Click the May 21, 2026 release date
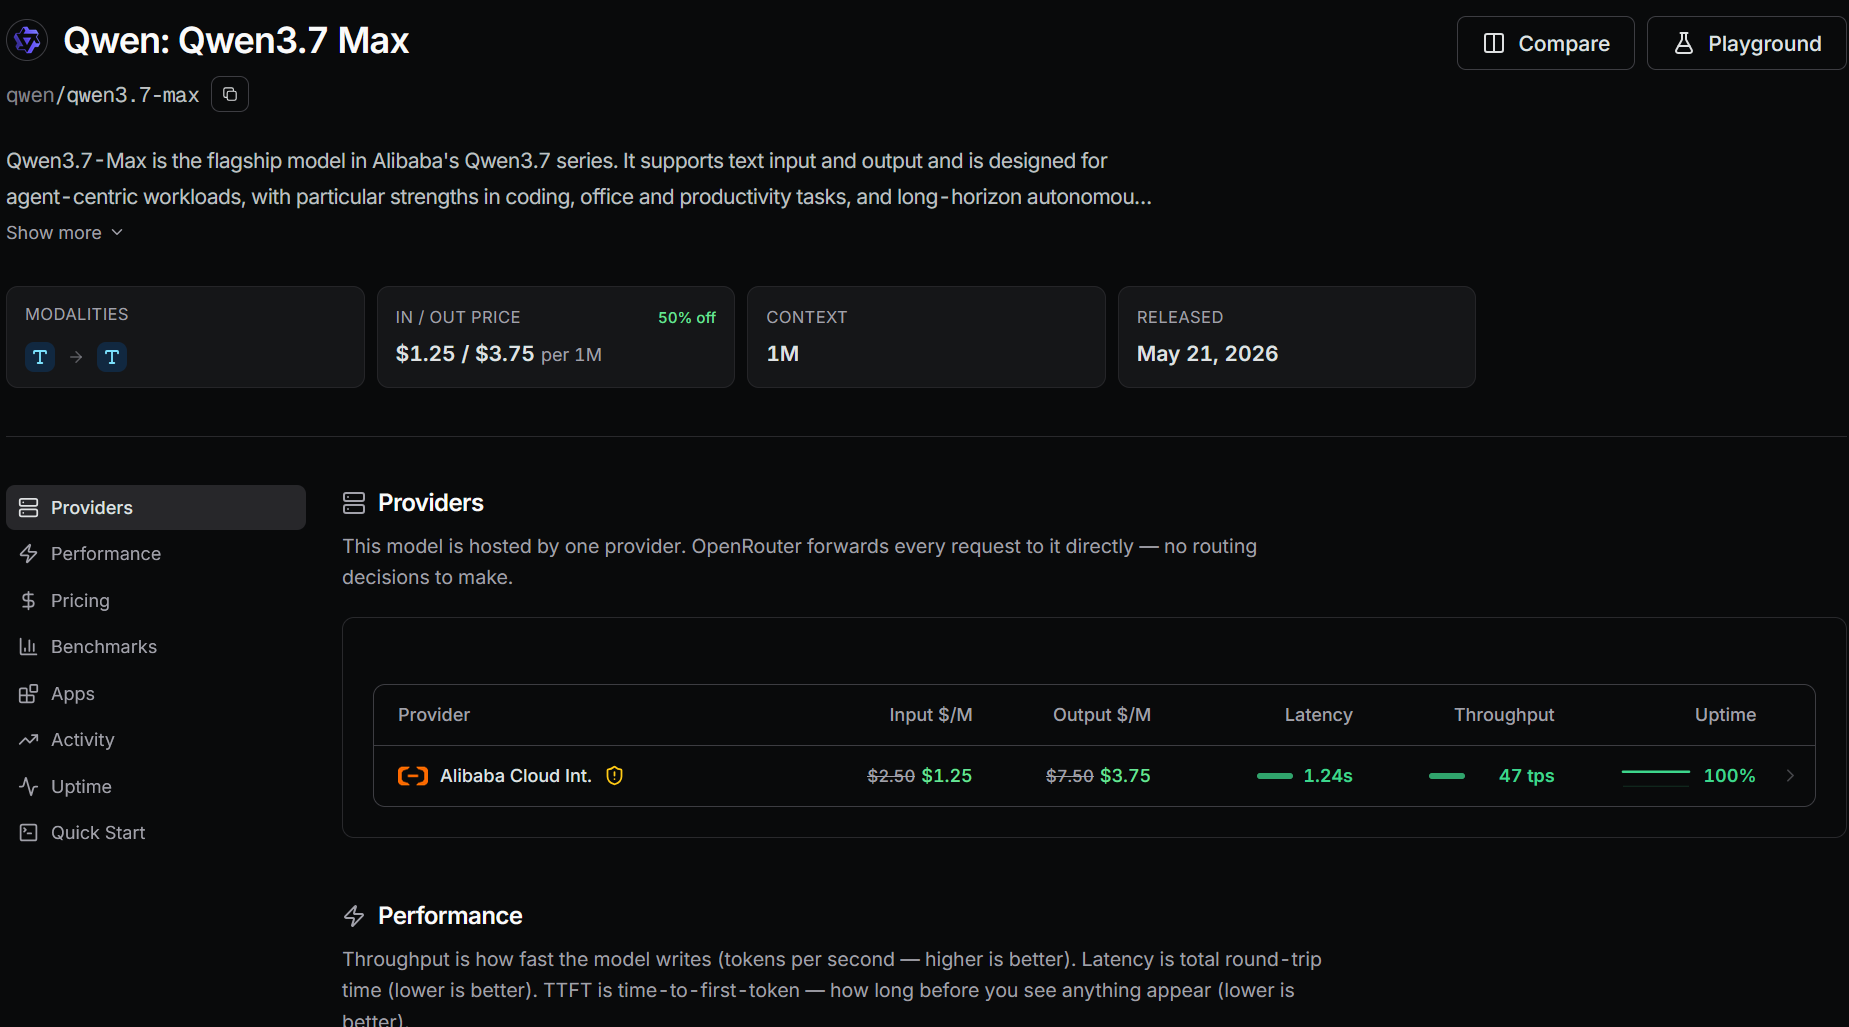Image resolution: width=1849 pixels, height=1027 pixels. click(x=1207, y=354)
